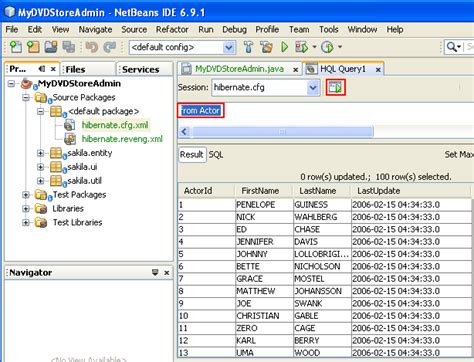Click the sakila.entity package icon
The image size is (474, 362).
(56, 153)
